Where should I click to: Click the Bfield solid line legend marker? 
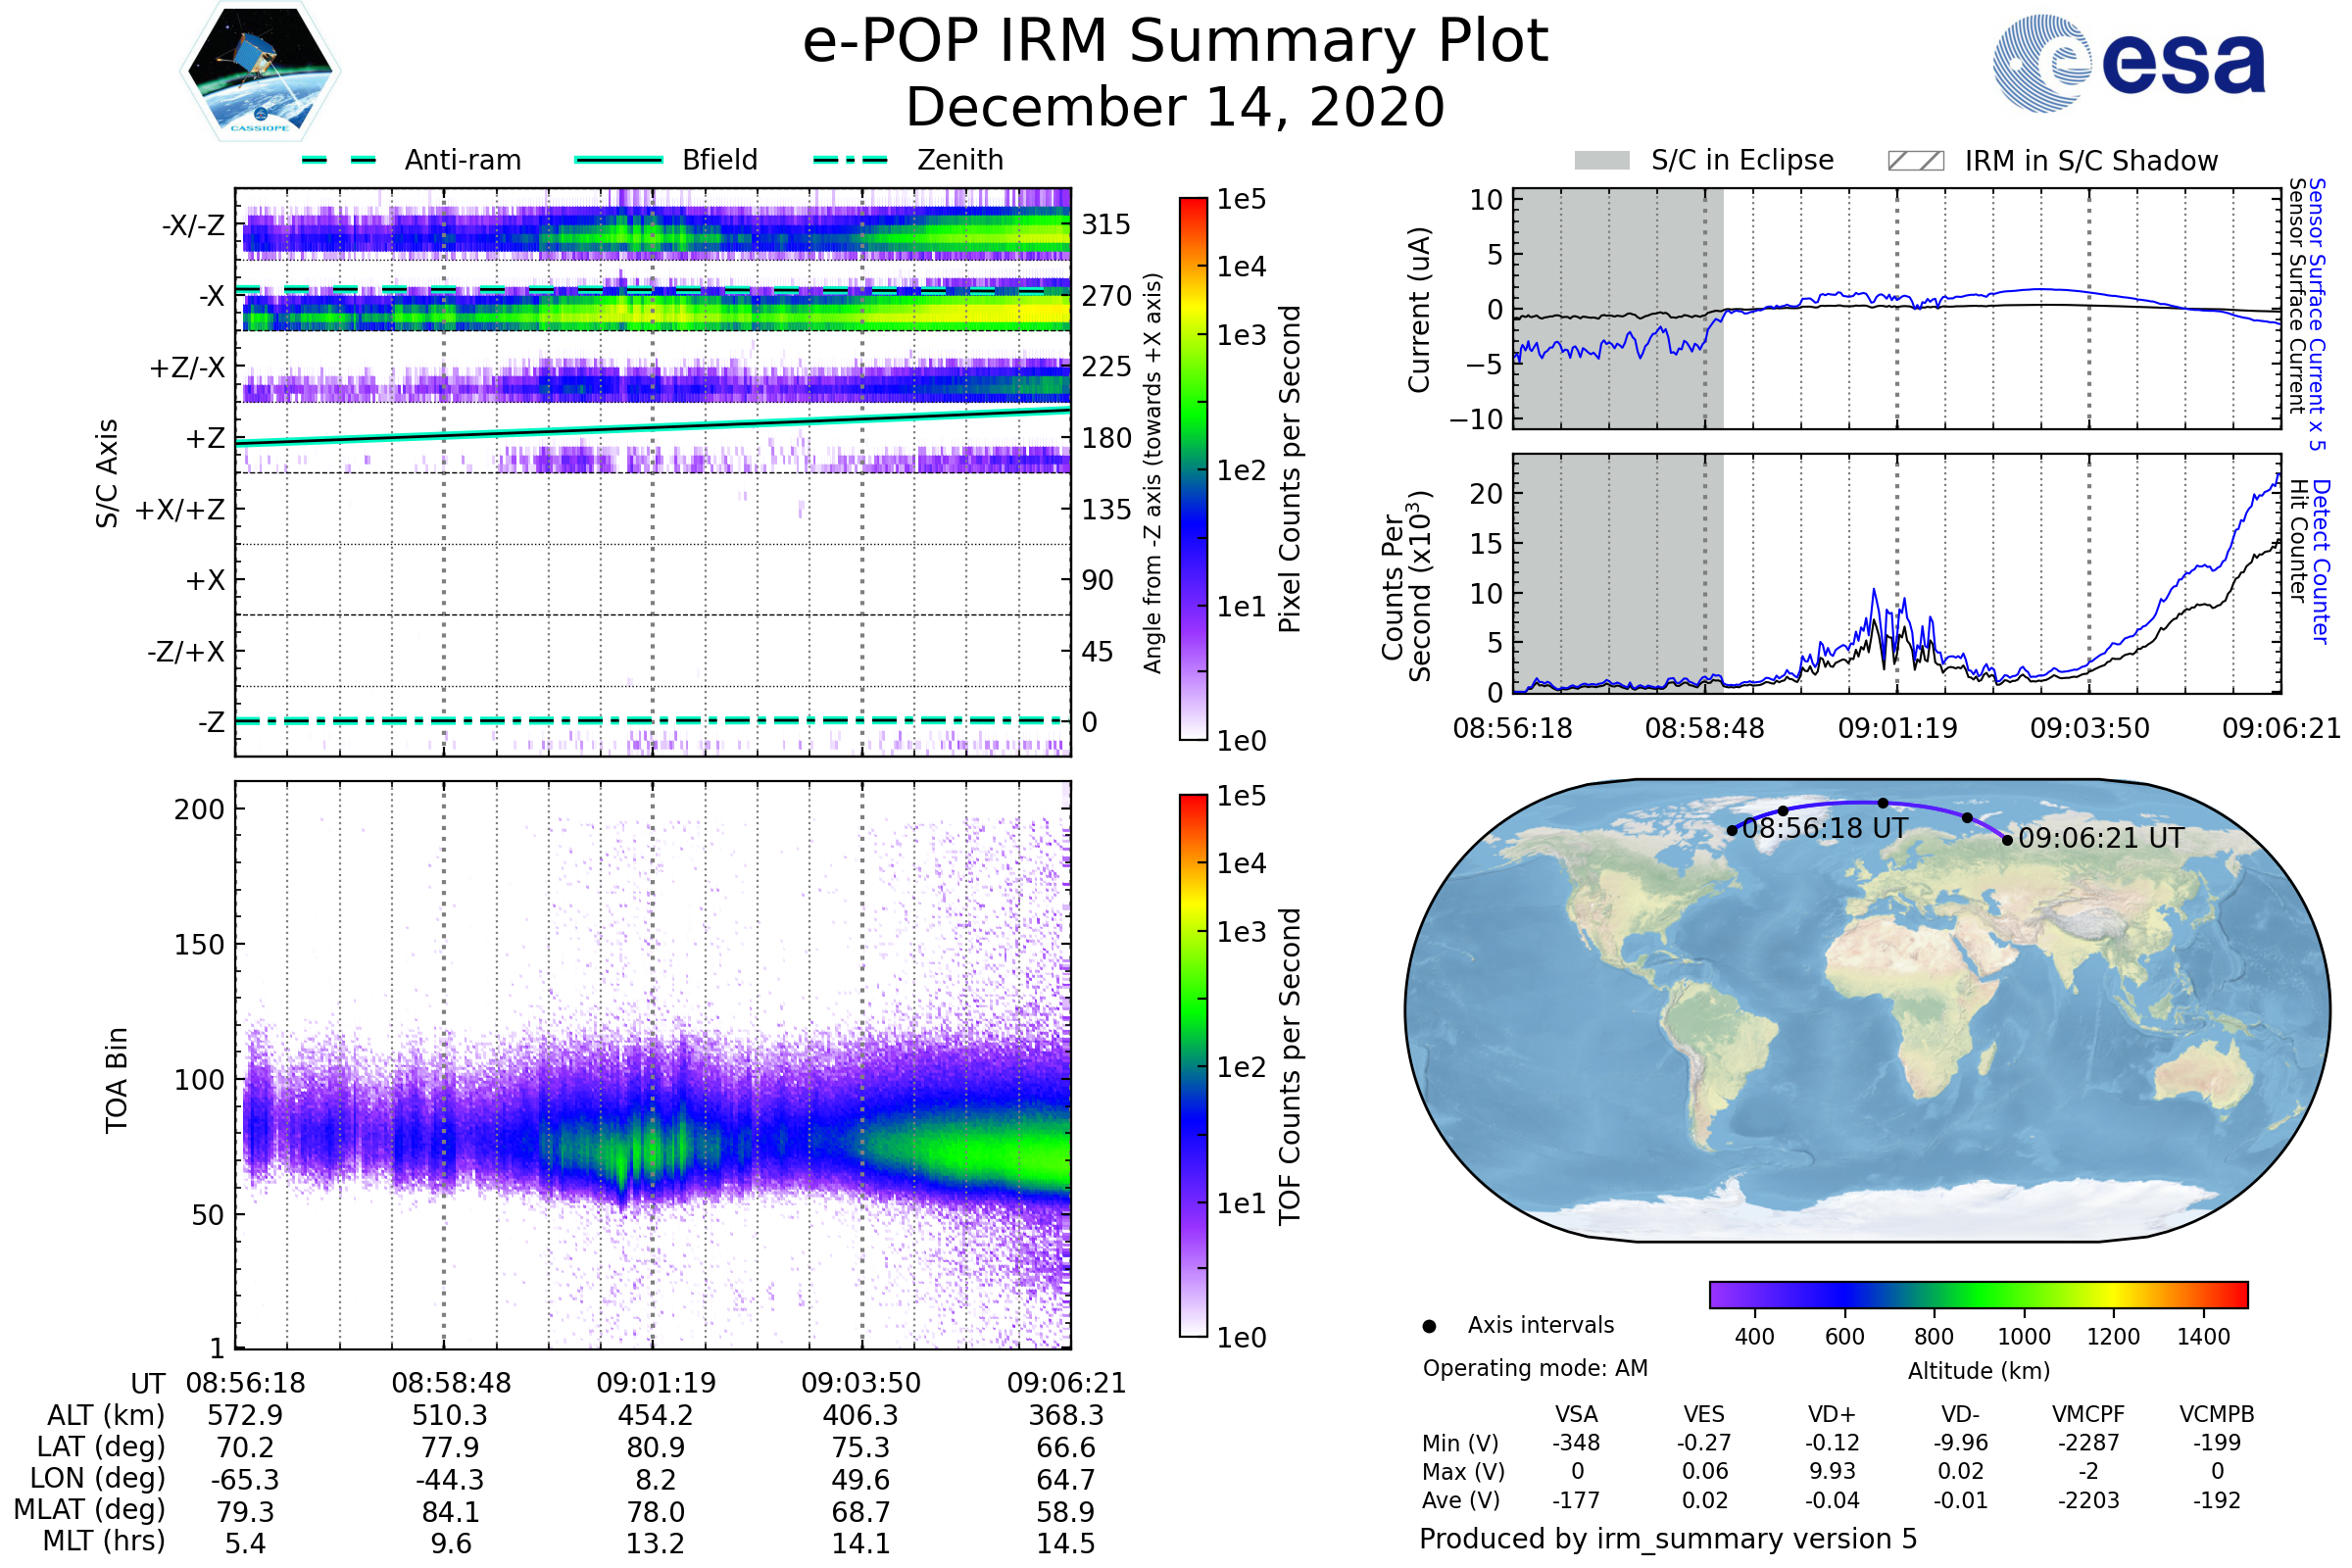618,160
